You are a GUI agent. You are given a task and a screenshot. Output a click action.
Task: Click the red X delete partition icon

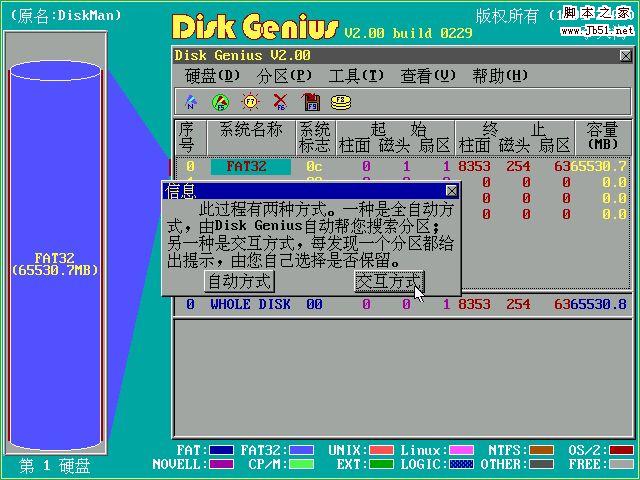click(x=280, y=101)
